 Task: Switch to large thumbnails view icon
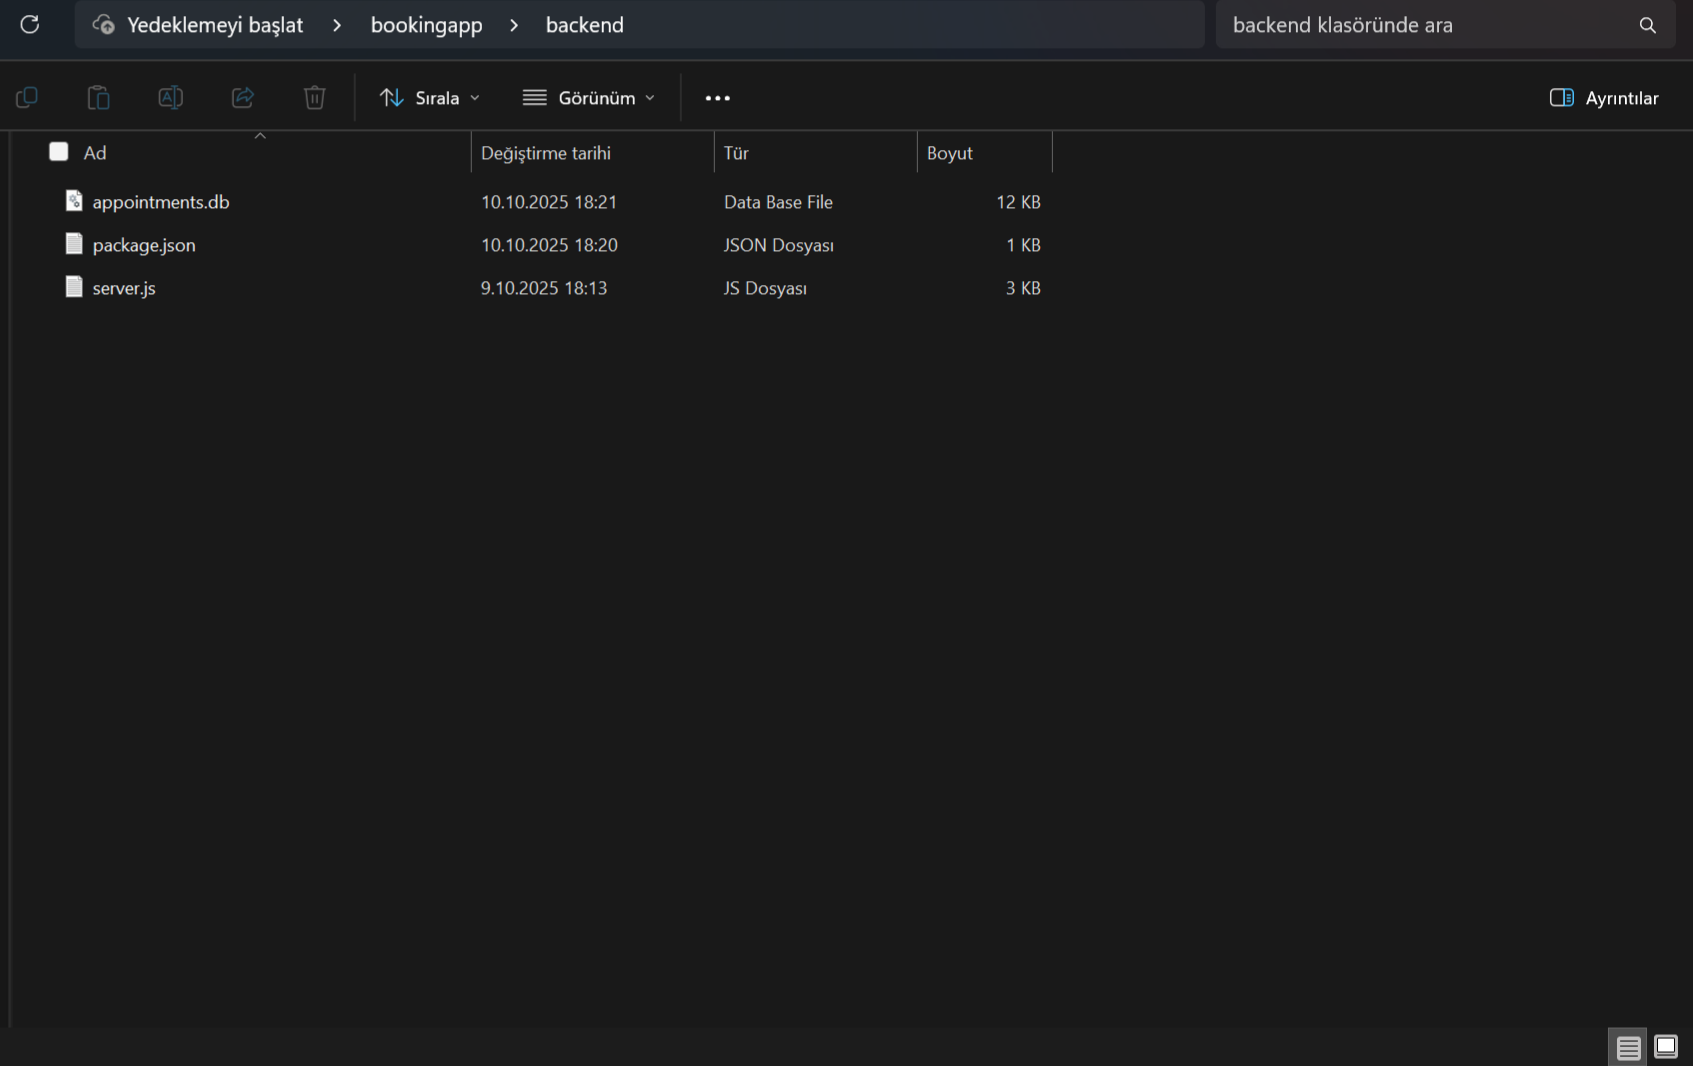1666,1046
